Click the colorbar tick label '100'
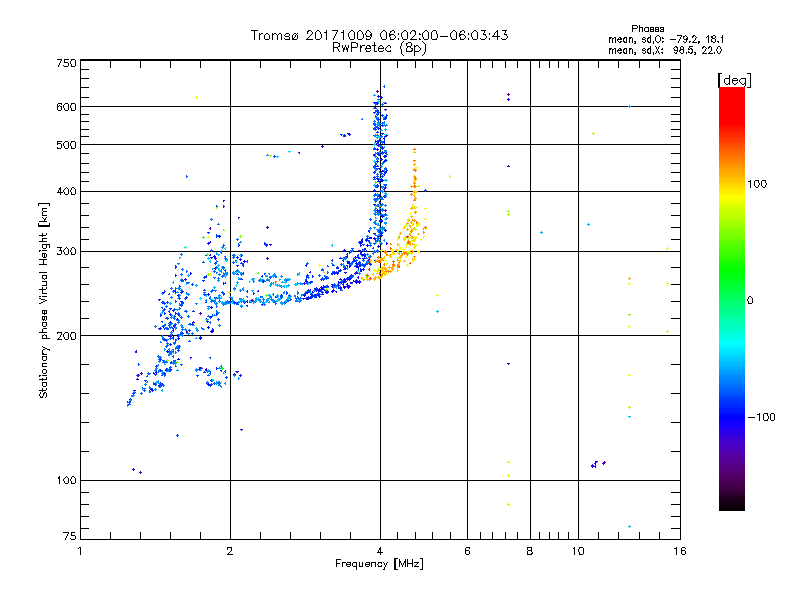The width and height of the screenshot is (800, 600). (757, 184)
